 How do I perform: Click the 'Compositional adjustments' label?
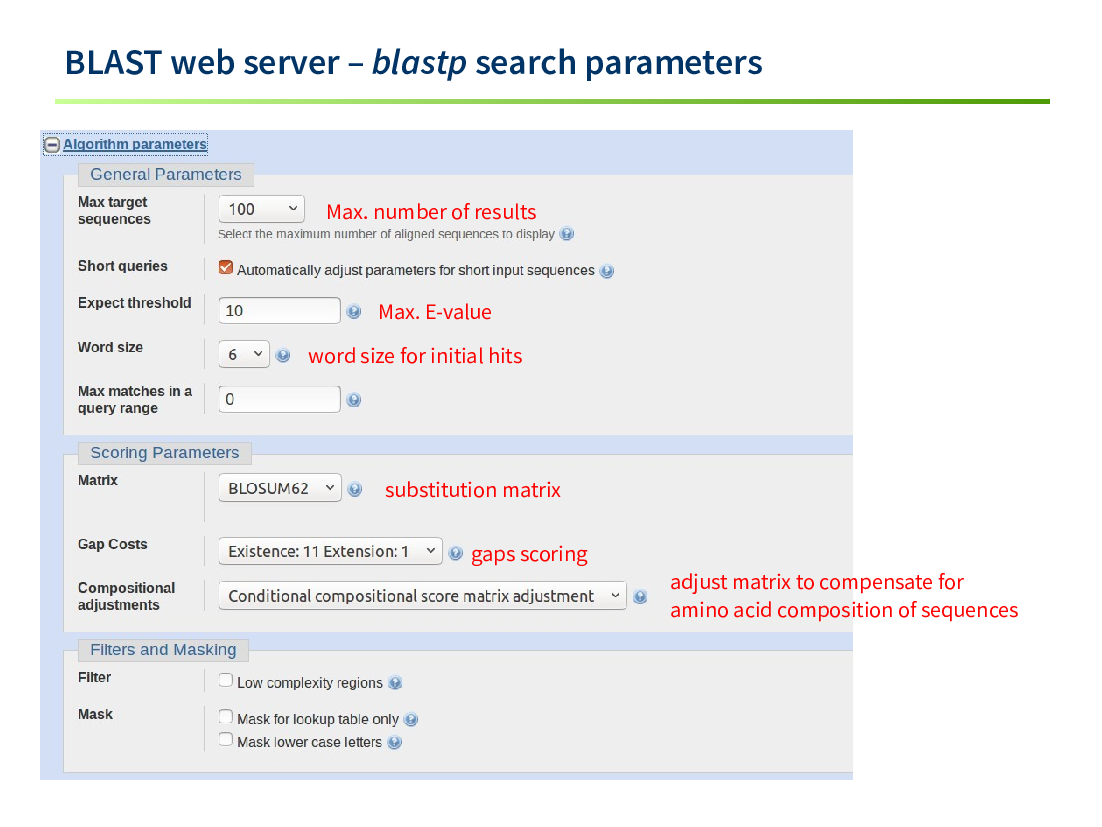(127, 597)
